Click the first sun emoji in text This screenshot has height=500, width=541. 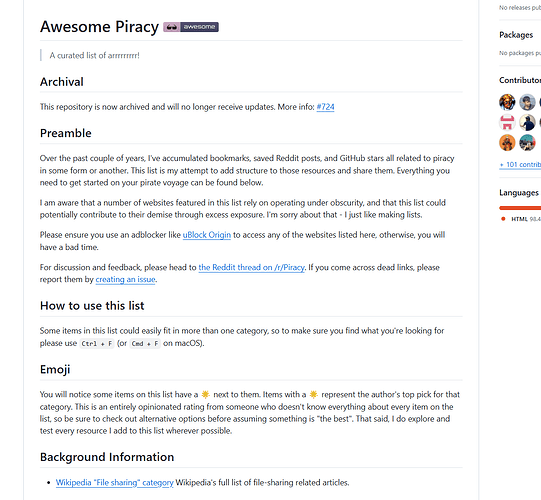tap(206, 394)
